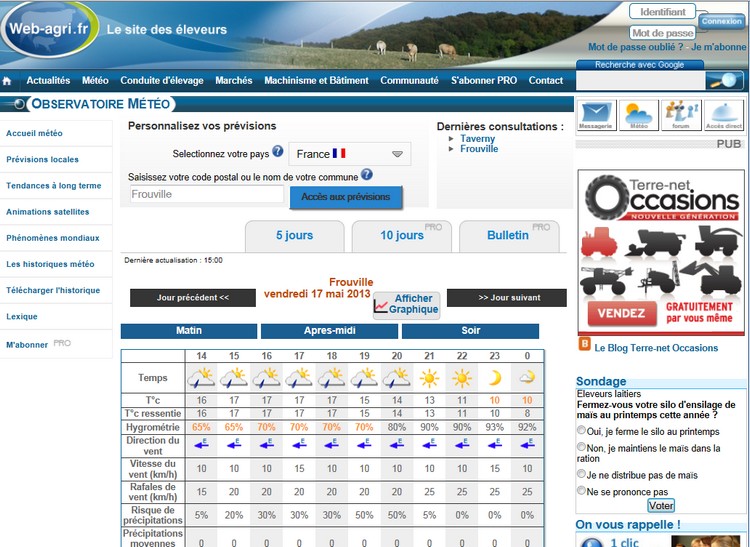The width and height of the screenshot is (750, 547).
Task: Click cloudy-moon weather icon for hour 0
Action: [527, 378]
